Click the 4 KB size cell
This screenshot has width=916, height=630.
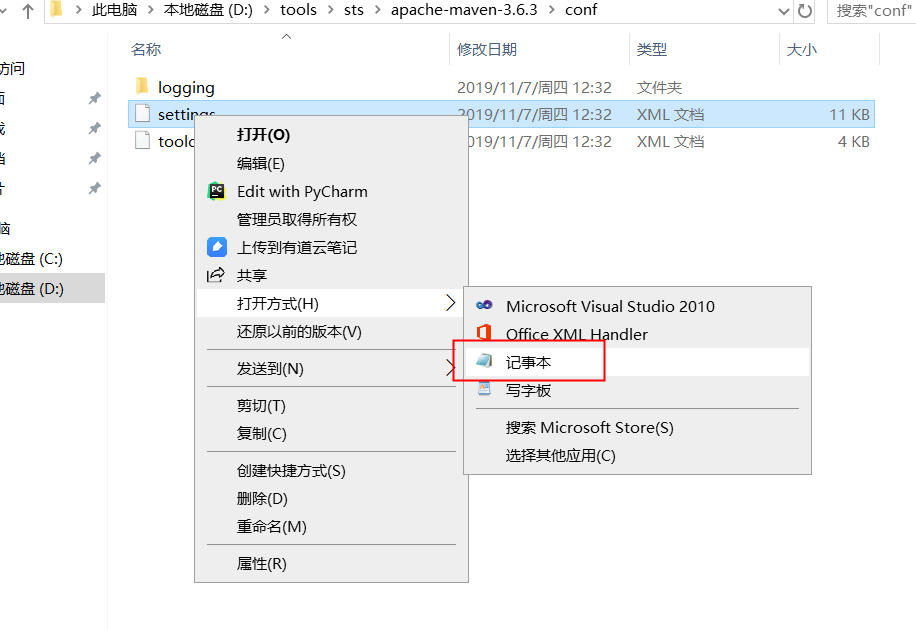click(853, 141)
